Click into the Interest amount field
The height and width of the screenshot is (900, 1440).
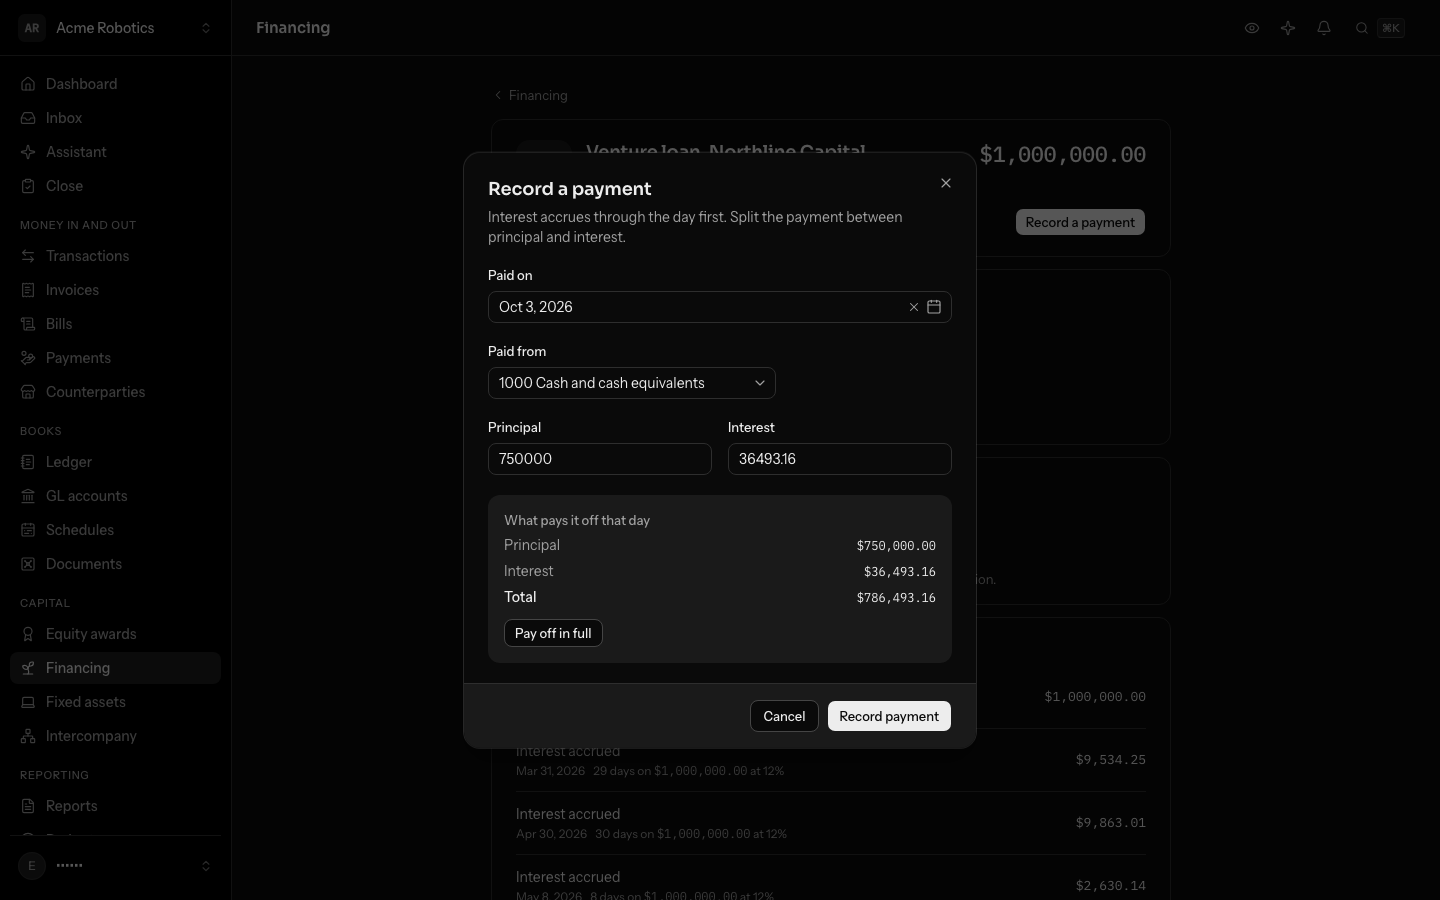coord(840,459)
